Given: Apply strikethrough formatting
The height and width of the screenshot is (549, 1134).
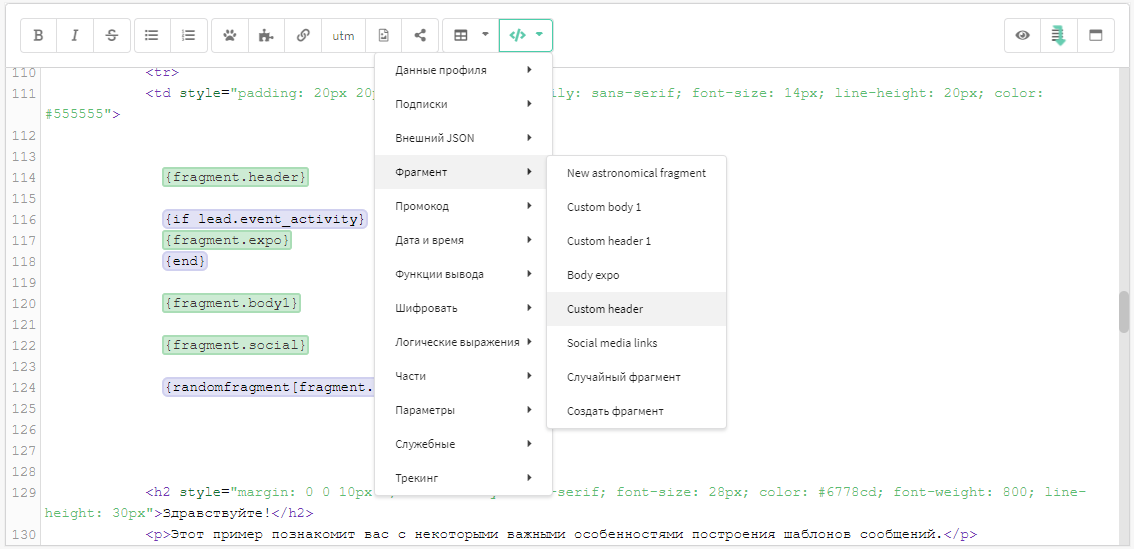Looking at the screenshot, I should click(x=112, y=35).
